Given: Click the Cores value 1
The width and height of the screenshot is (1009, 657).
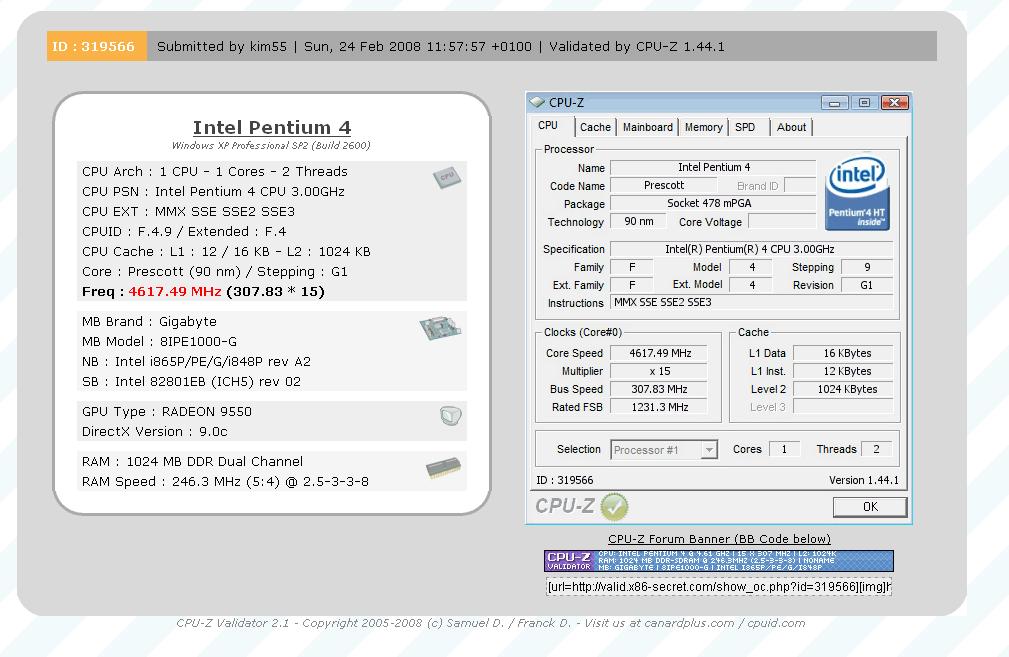Looking at the screenshot, I should click(x=784, y=449).
